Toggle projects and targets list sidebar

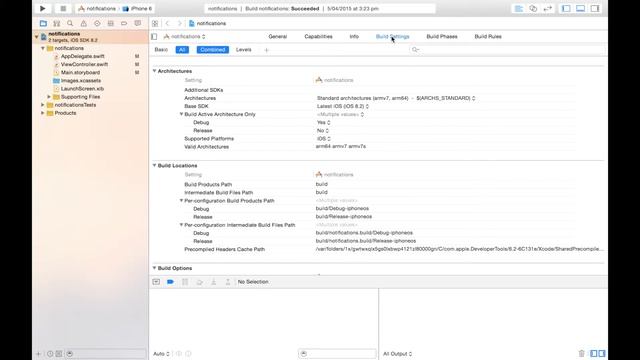154,37
